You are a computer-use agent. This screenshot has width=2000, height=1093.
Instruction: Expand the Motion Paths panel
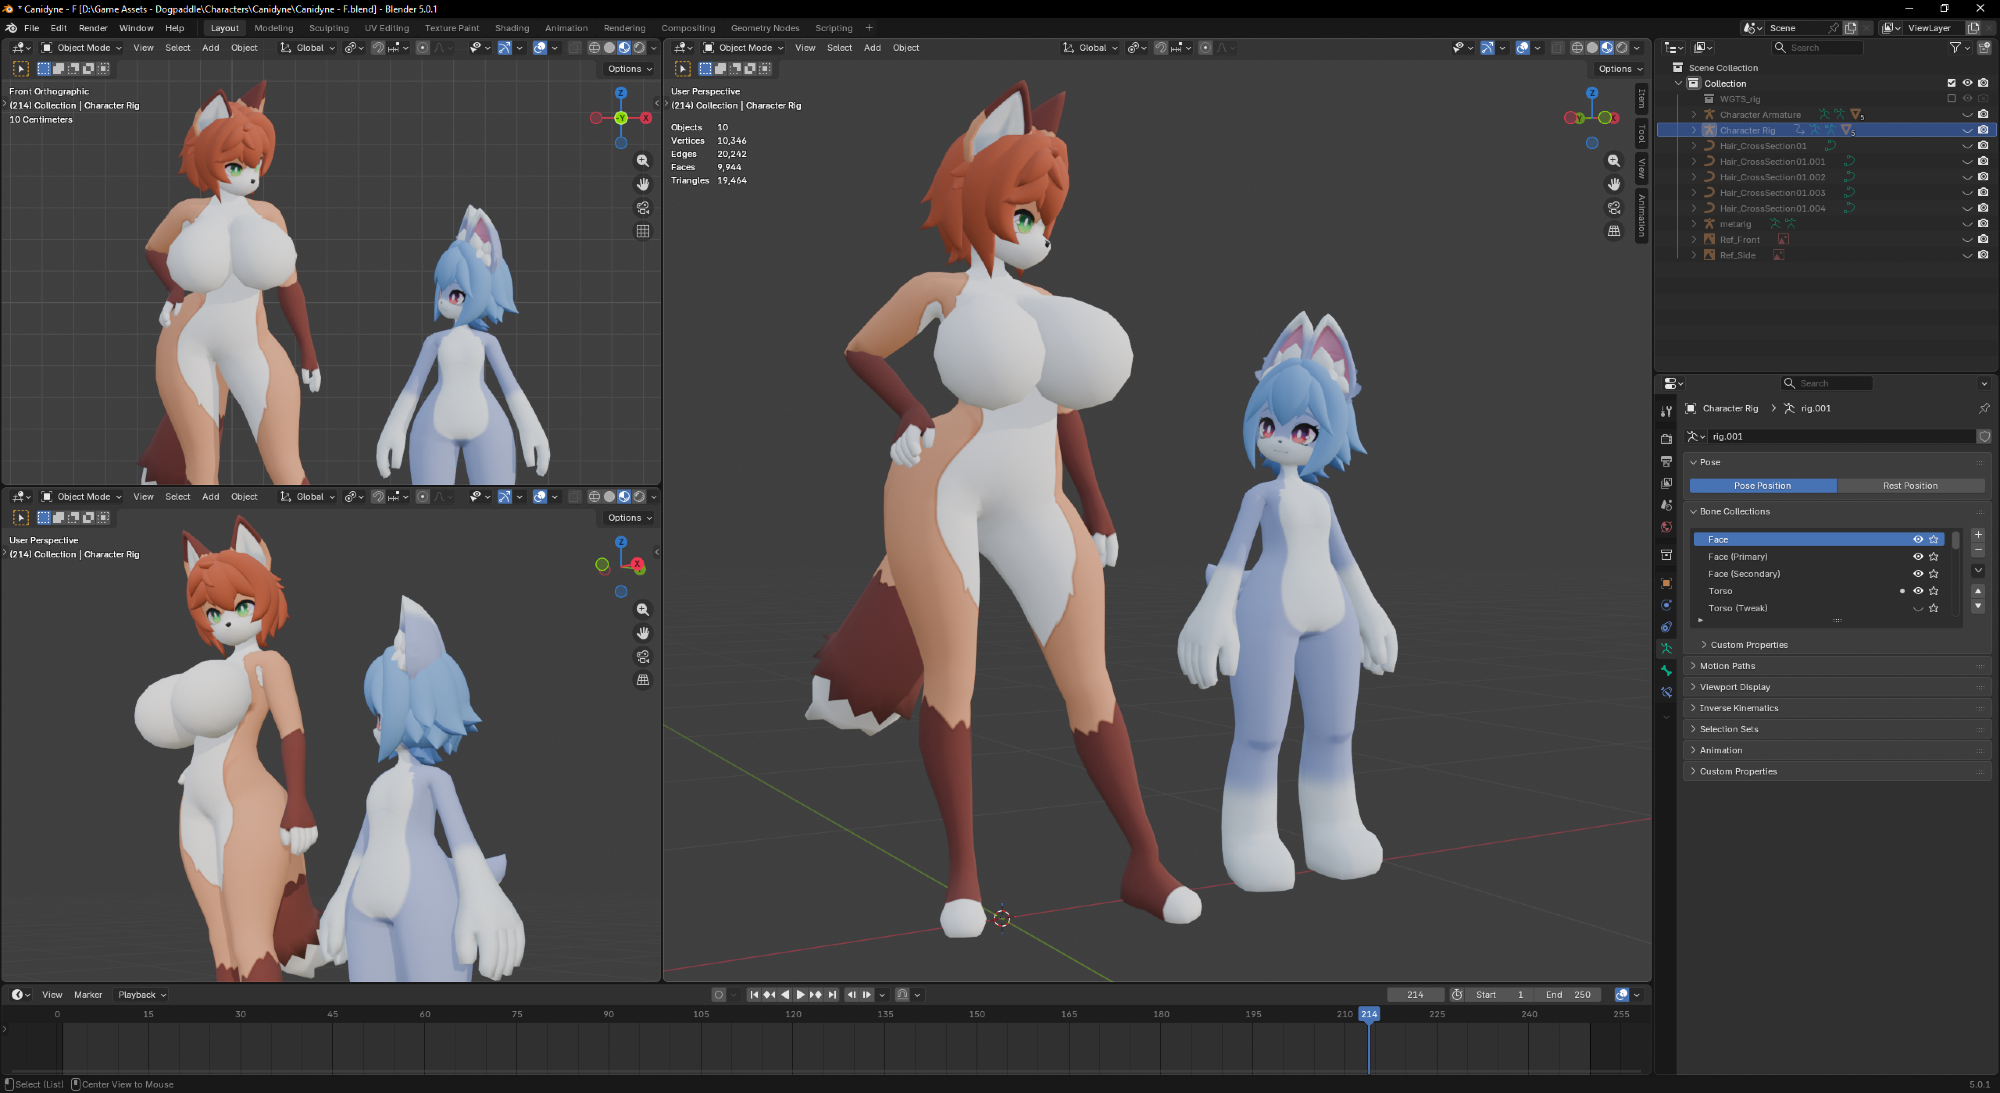(1727, 666)
